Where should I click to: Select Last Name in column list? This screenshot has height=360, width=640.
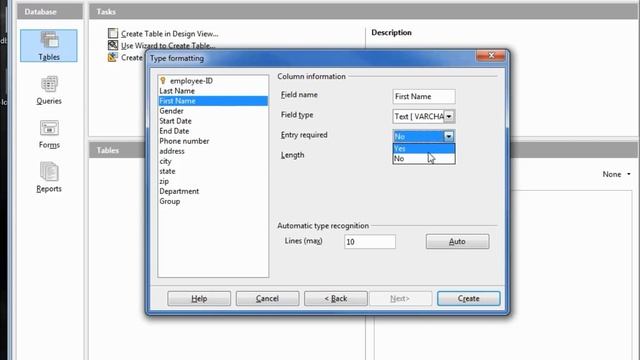213,91
